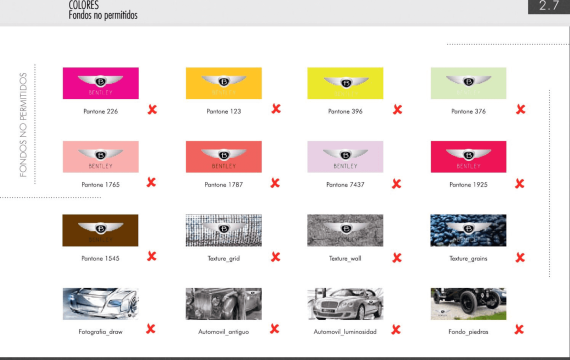Click the red X beside Automovil_antiguo
Viewport: 570px width, 360px height.
(274, 329)
